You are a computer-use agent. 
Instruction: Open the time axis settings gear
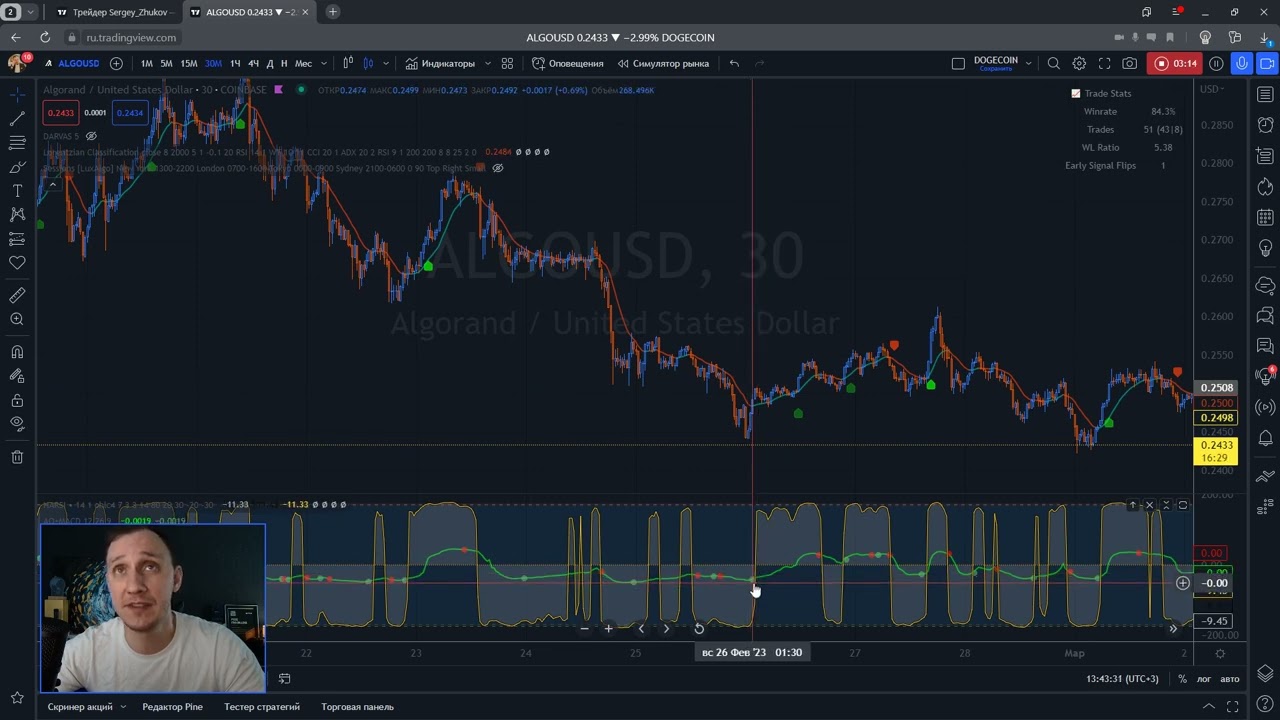pos(1220,653)
